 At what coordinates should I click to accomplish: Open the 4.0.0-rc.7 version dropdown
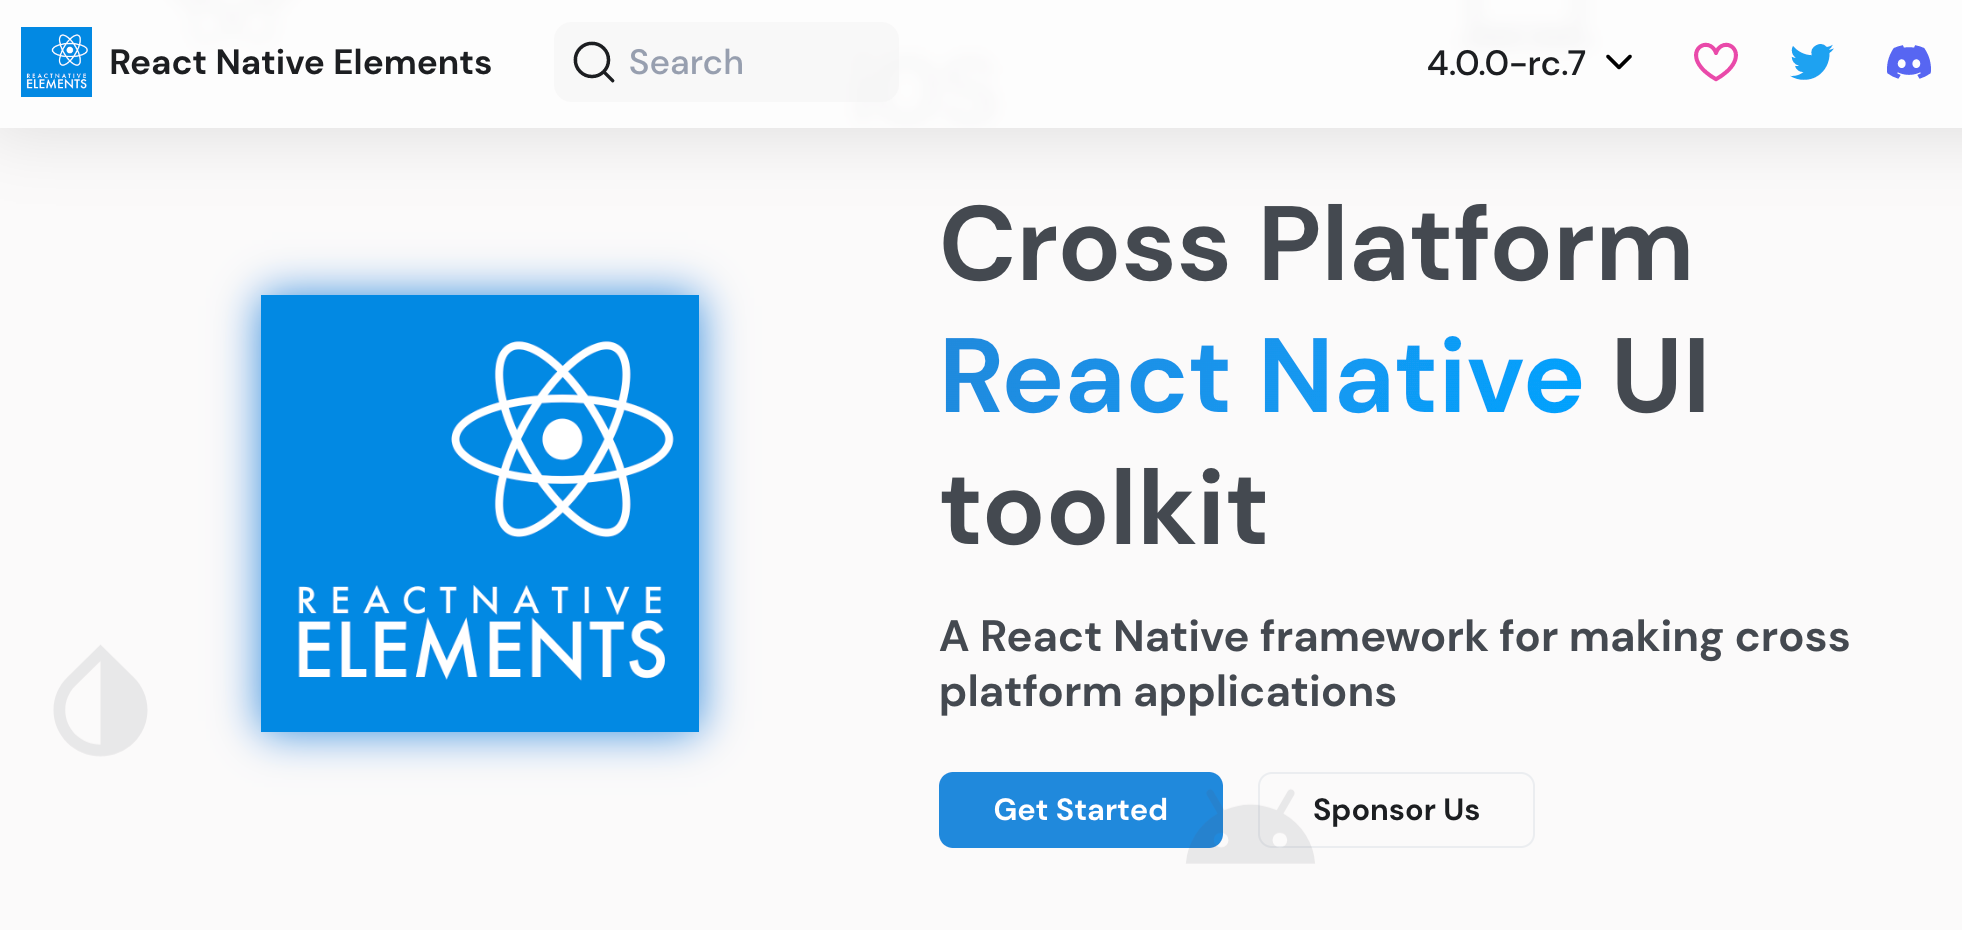tap(1530, 63)
